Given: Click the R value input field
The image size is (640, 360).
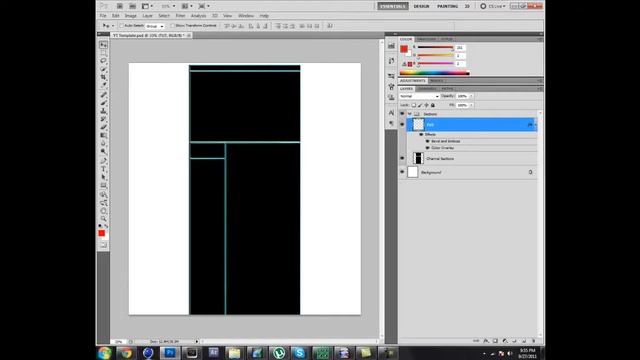Looking at the screenshot, I should click(x=460, y=48).
